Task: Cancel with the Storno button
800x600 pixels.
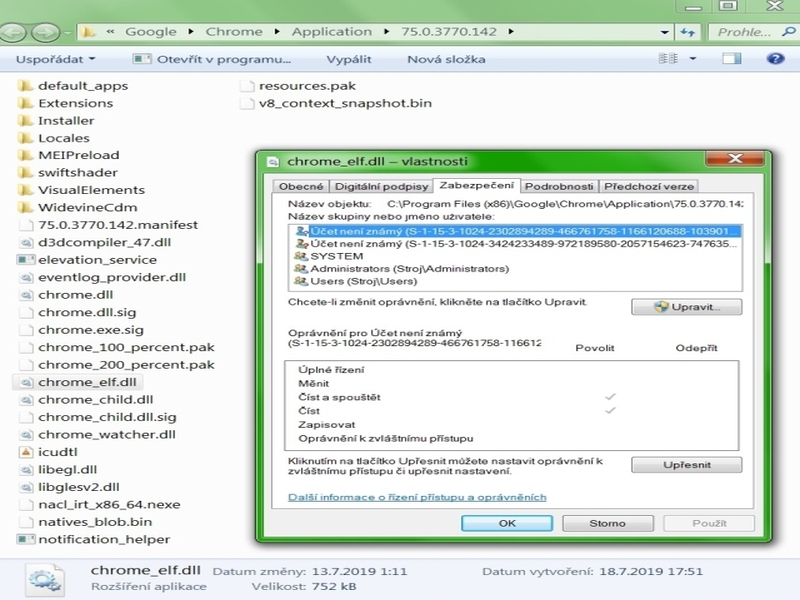Action: [x=608, y=523]
